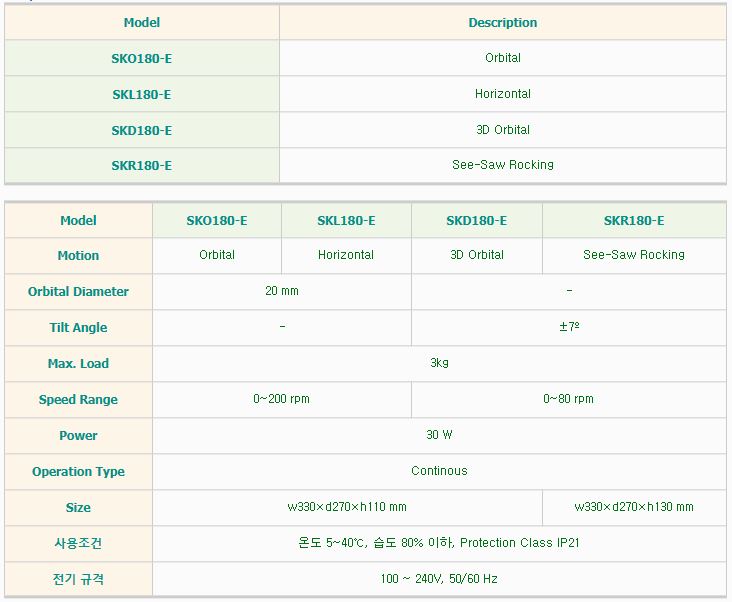This screenshot has height=602, width=732.
Task: Select the 20 mm orbital diameter value
Action: coord(282,292)
